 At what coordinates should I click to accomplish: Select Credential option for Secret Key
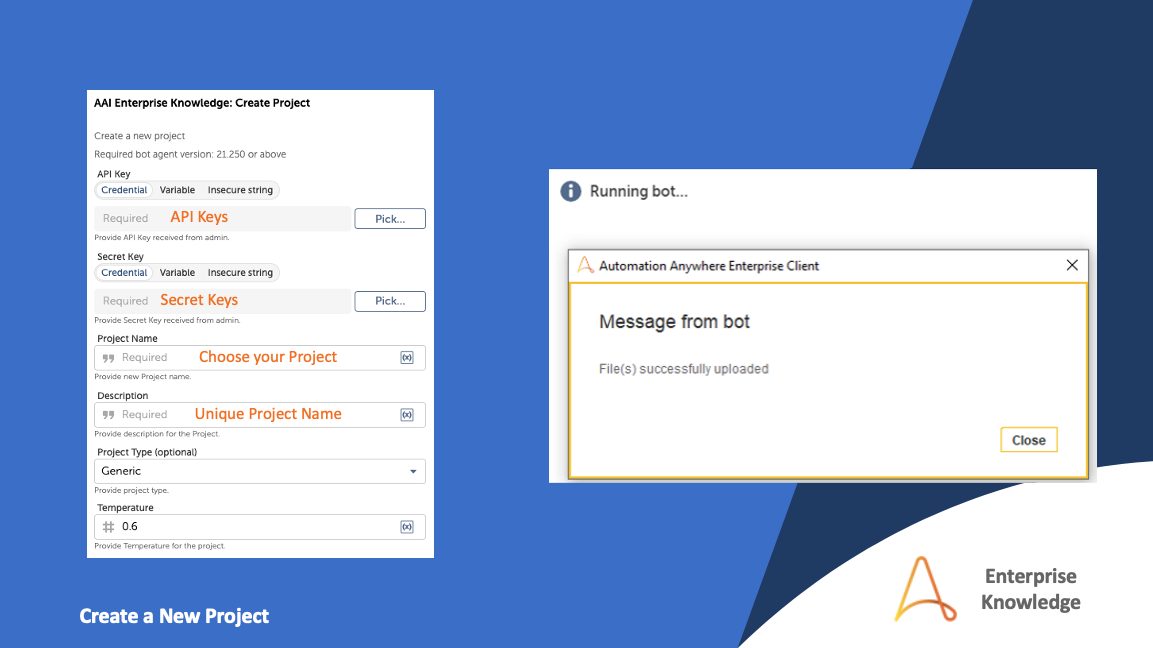124,272
